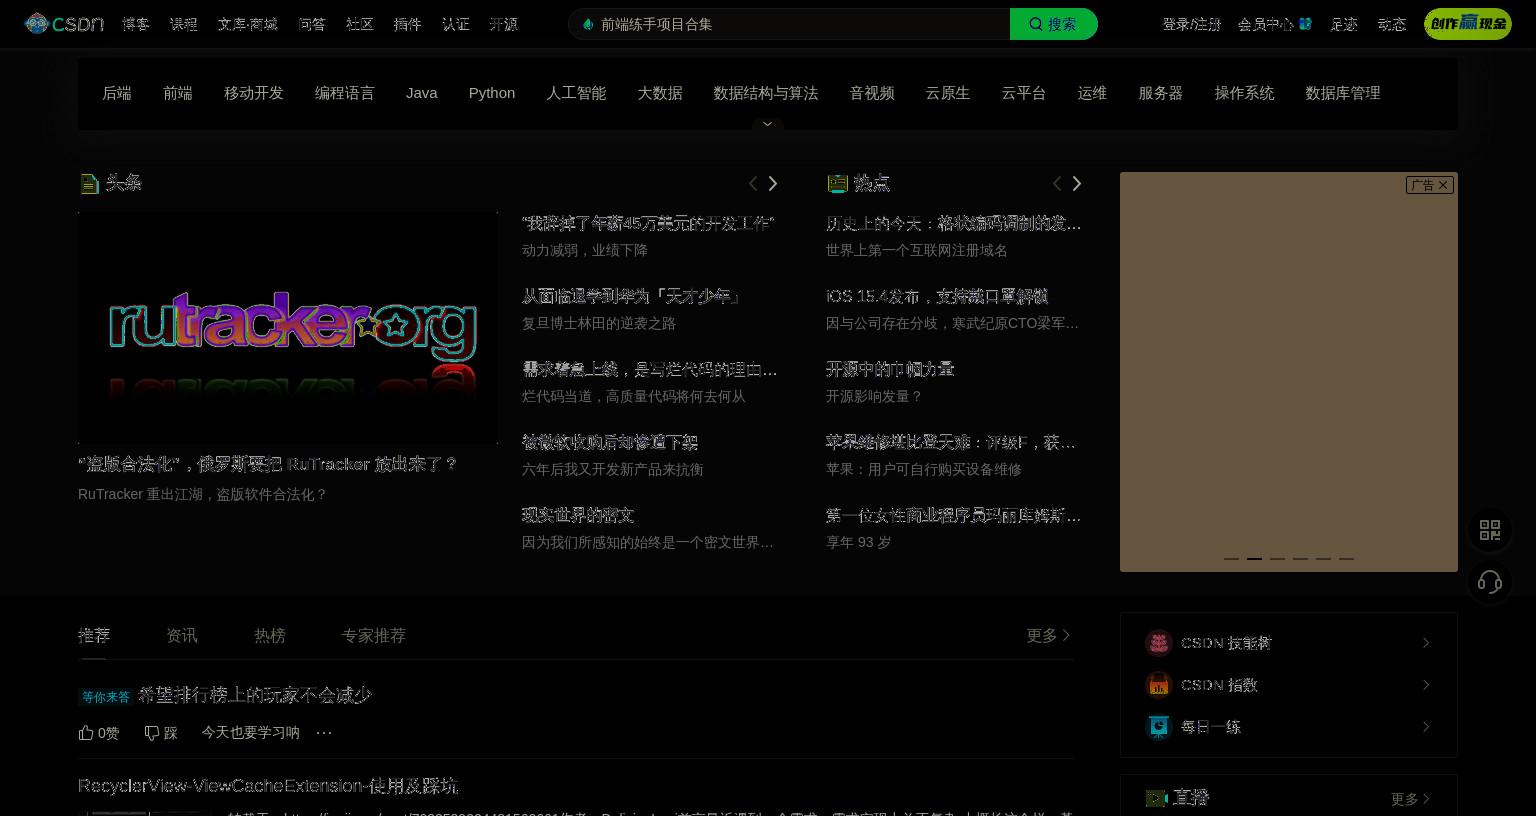The height and width of the screenshot is (816, 1536).
Task: Click thumbs-up 0赞 icon
Action: point(86,733)
